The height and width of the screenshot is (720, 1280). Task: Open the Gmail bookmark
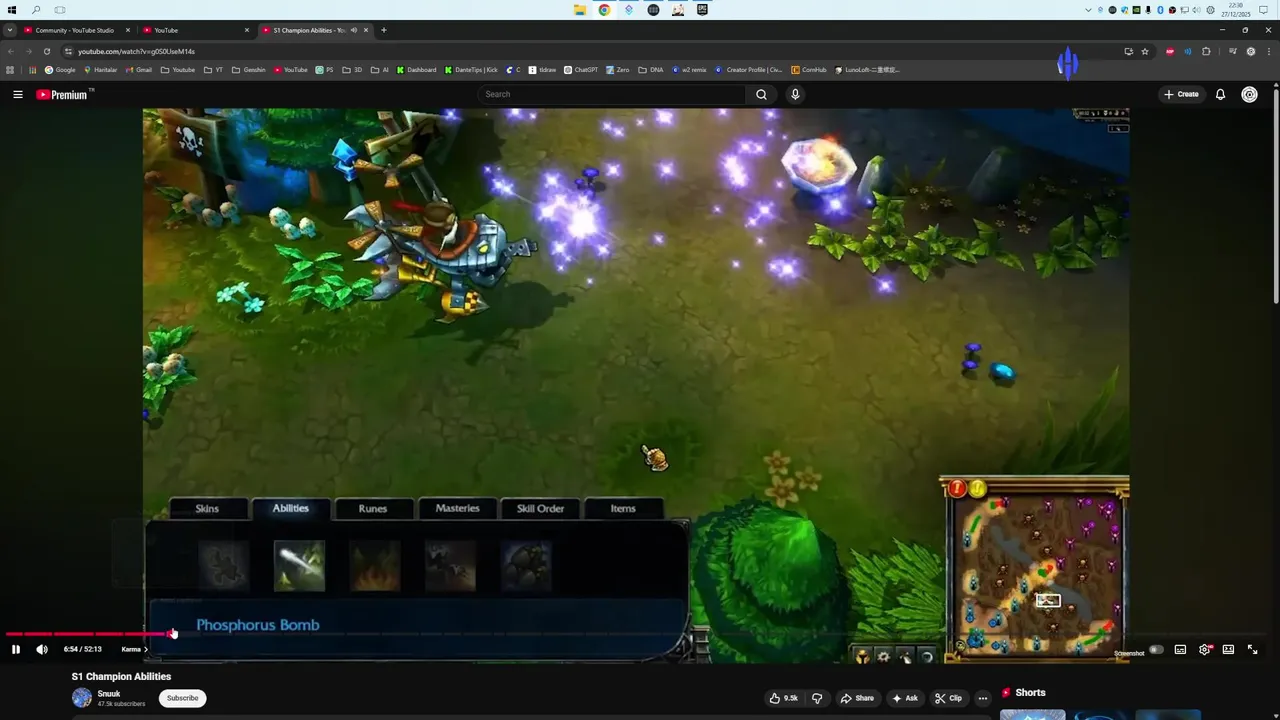coord(139,70)
